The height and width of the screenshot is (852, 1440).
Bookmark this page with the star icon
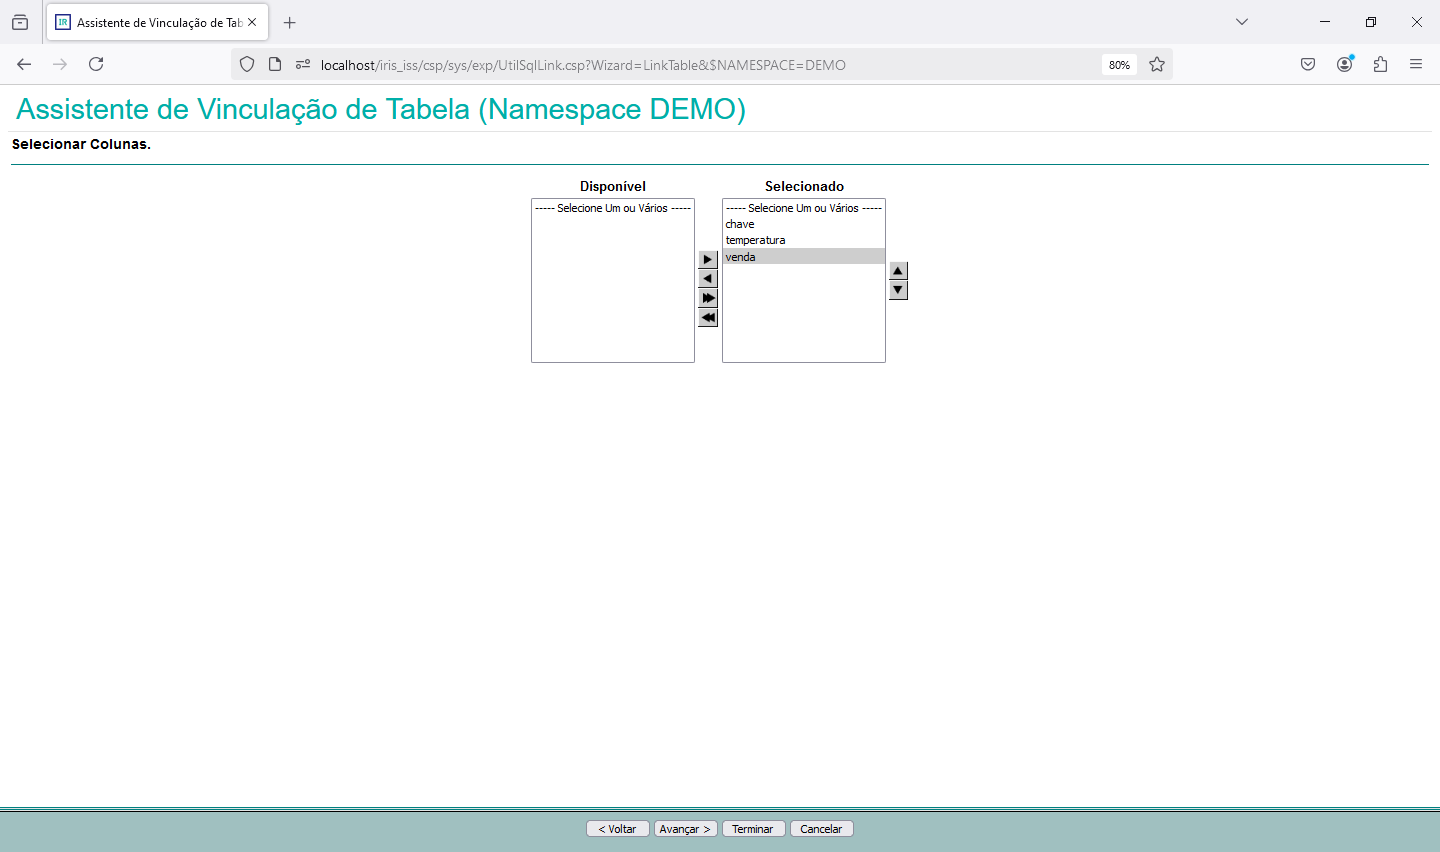coord(1157,65)
